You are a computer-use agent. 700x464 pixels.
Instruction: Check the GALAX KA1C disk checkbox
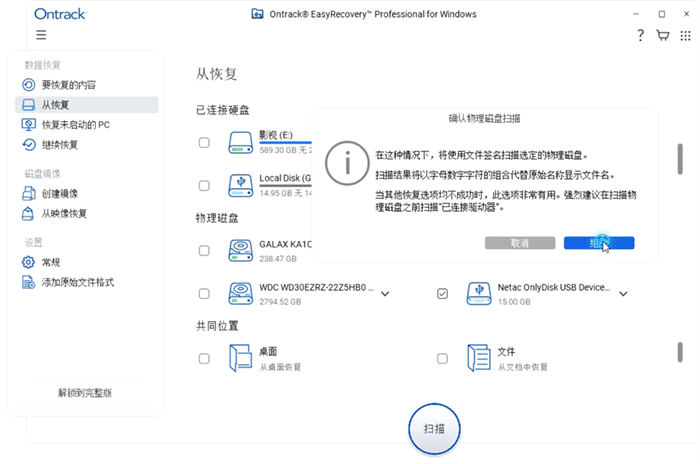coord(204,251)
